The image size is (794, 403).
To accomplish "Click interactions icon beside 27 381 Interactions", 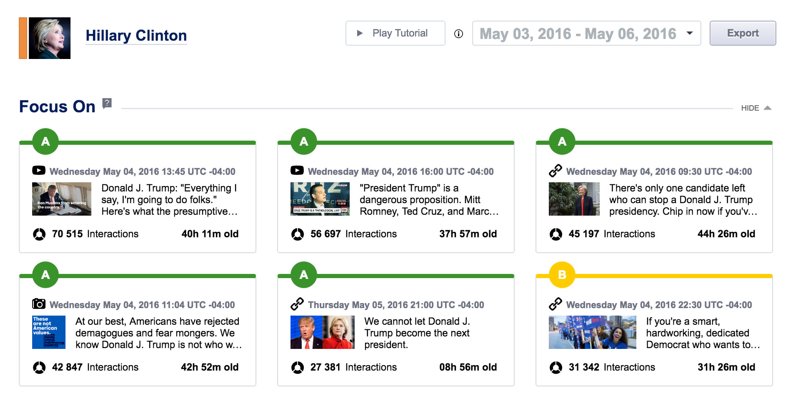I will pos(297,367).
